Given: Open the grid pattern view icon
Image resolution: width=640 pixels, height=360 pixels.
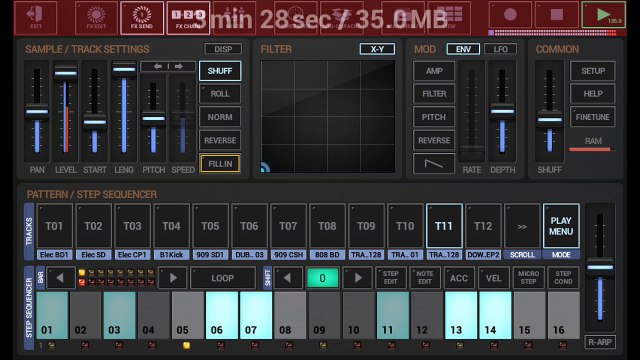Looking at the screenshot, I should [449, 18].
